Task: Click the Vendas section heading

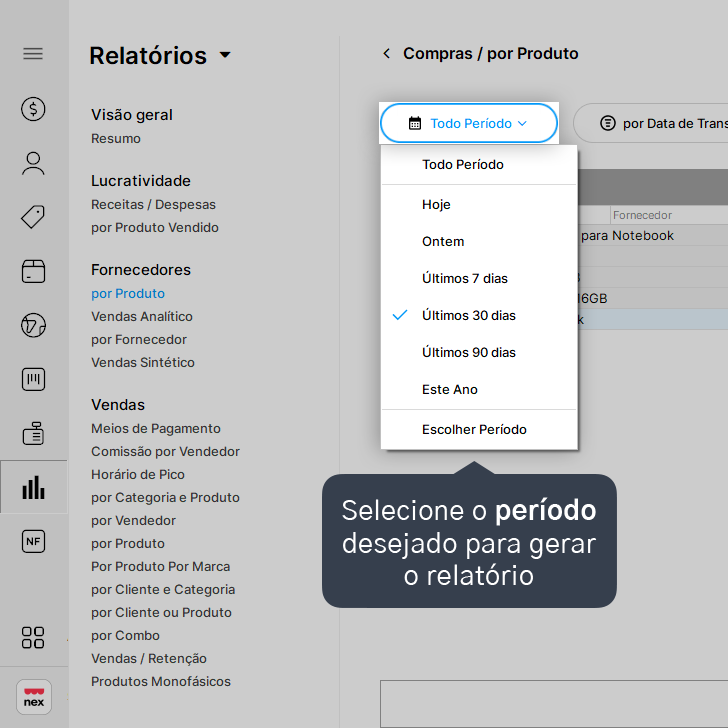Action: (x=118, y=405)
